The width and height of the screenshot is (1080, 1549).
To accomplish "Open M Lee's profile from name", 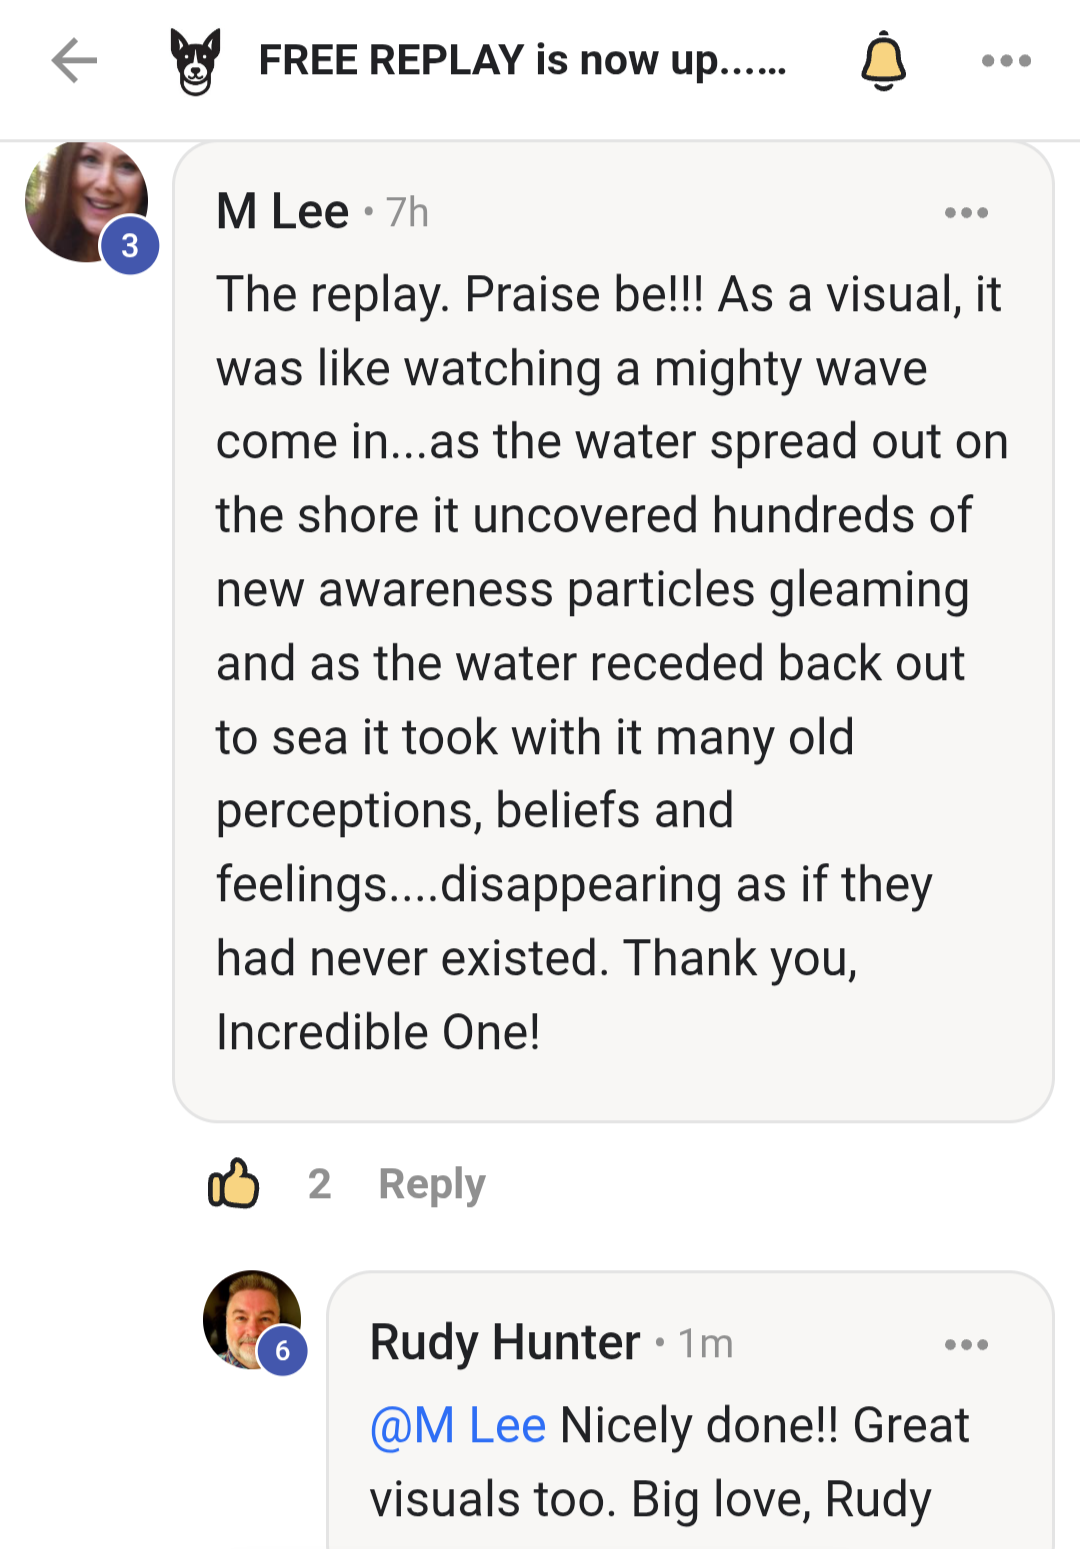I will [282, 212].
